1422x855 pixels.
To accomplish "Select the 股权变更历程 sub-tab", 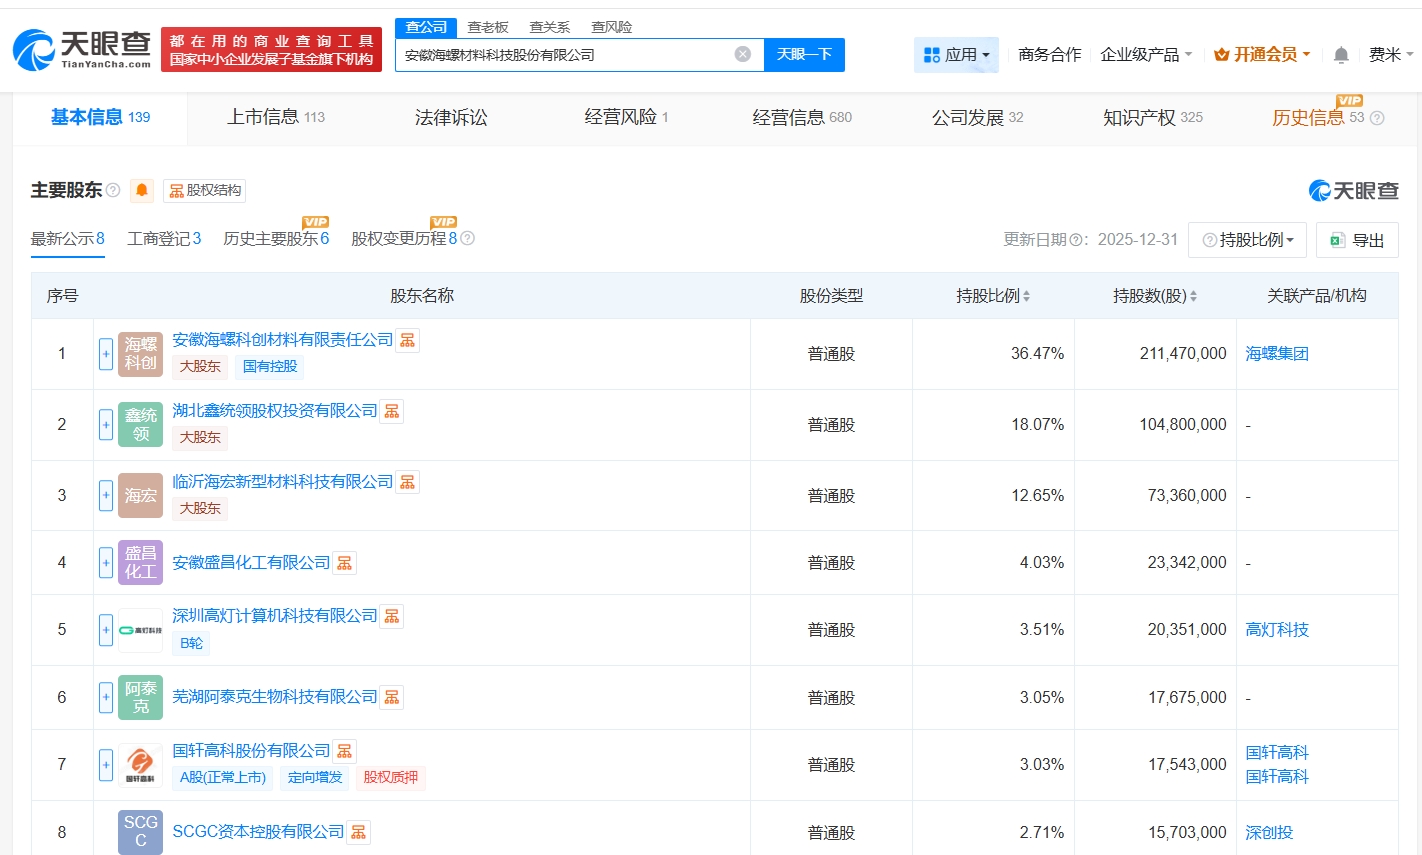I will click(404, 238).
